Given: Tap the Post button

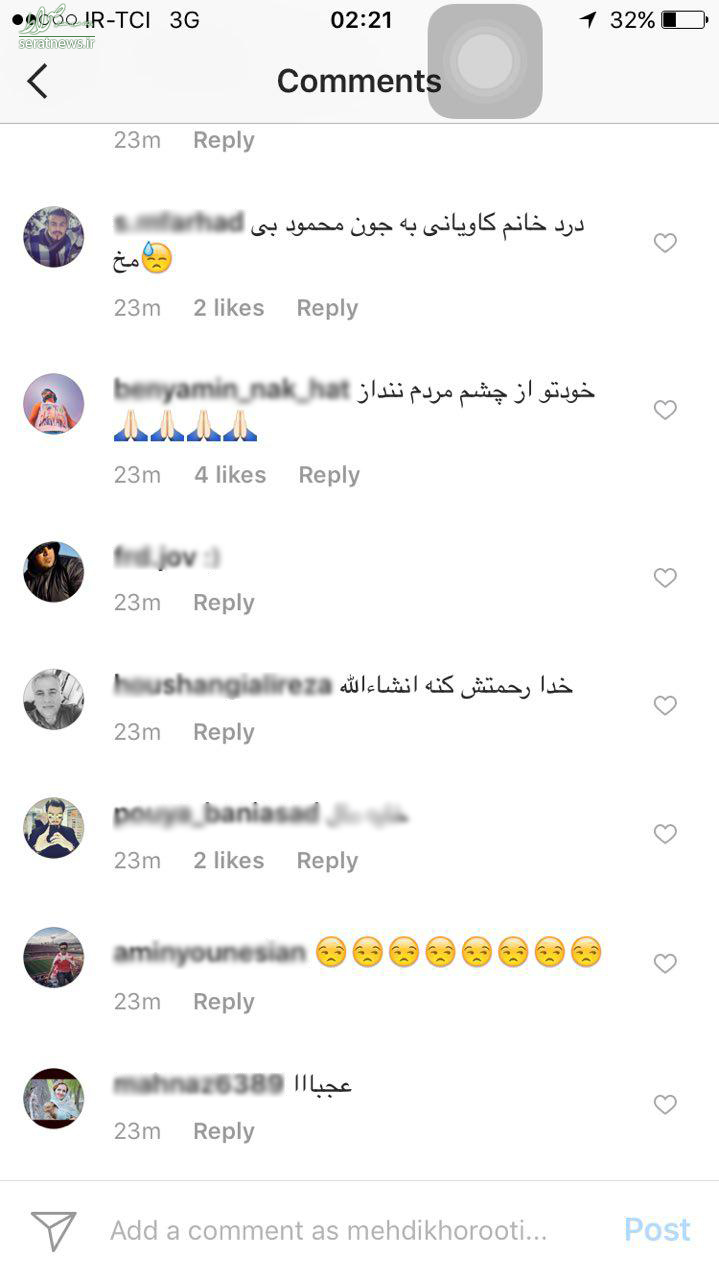Looking at the screenshot, I should [657, 1230].
